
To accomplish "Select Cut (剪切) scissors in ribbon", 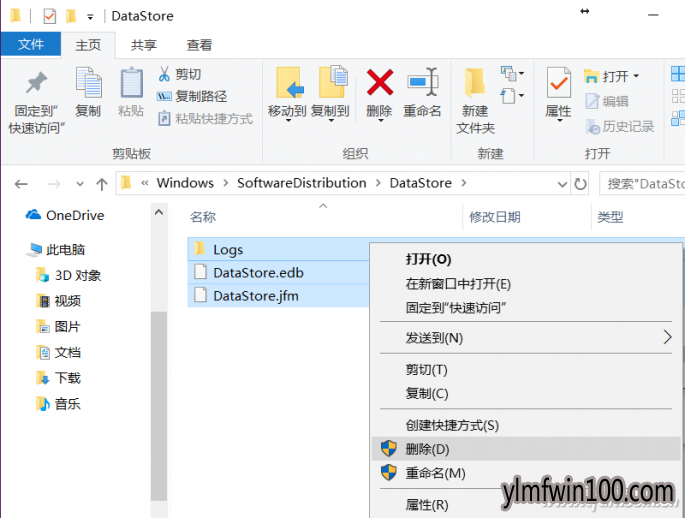I will [180, 74].
